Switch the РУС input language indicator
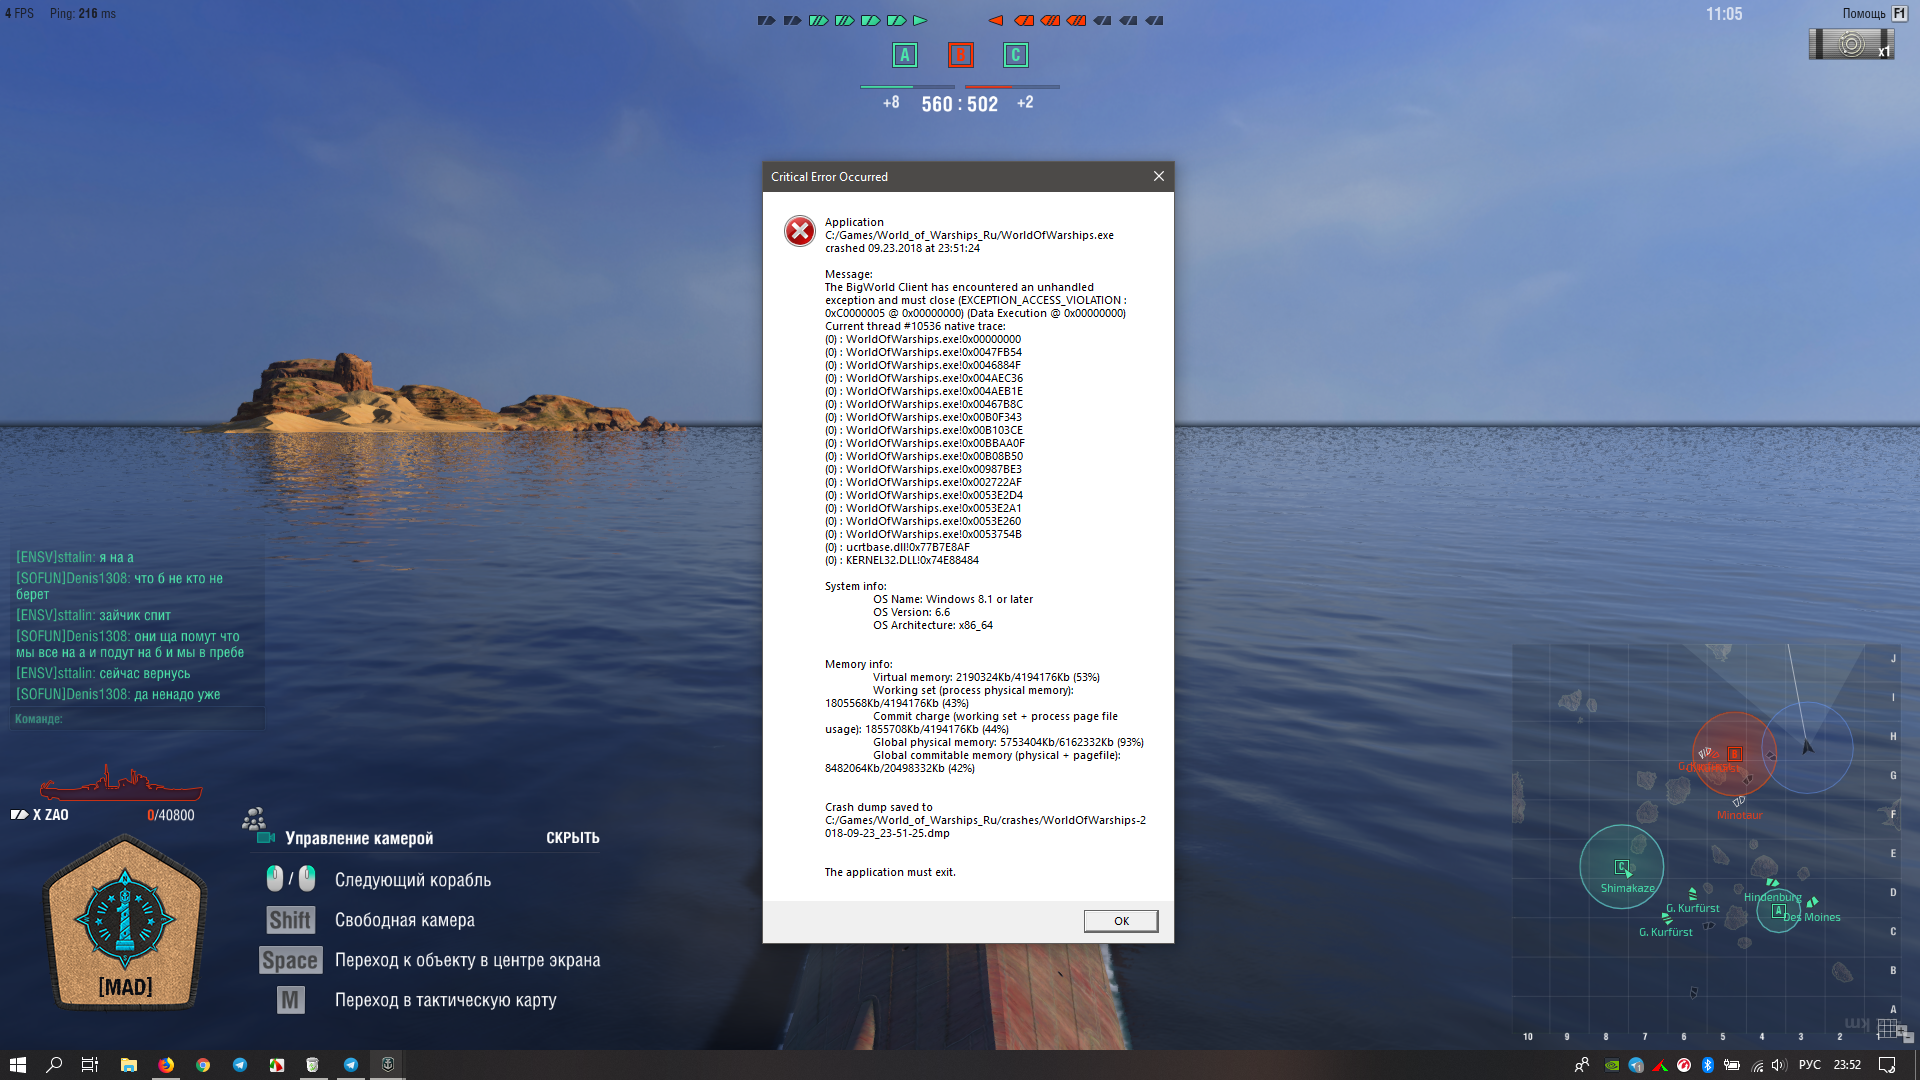The image size is (1920, 1080). [1809, 1065]
